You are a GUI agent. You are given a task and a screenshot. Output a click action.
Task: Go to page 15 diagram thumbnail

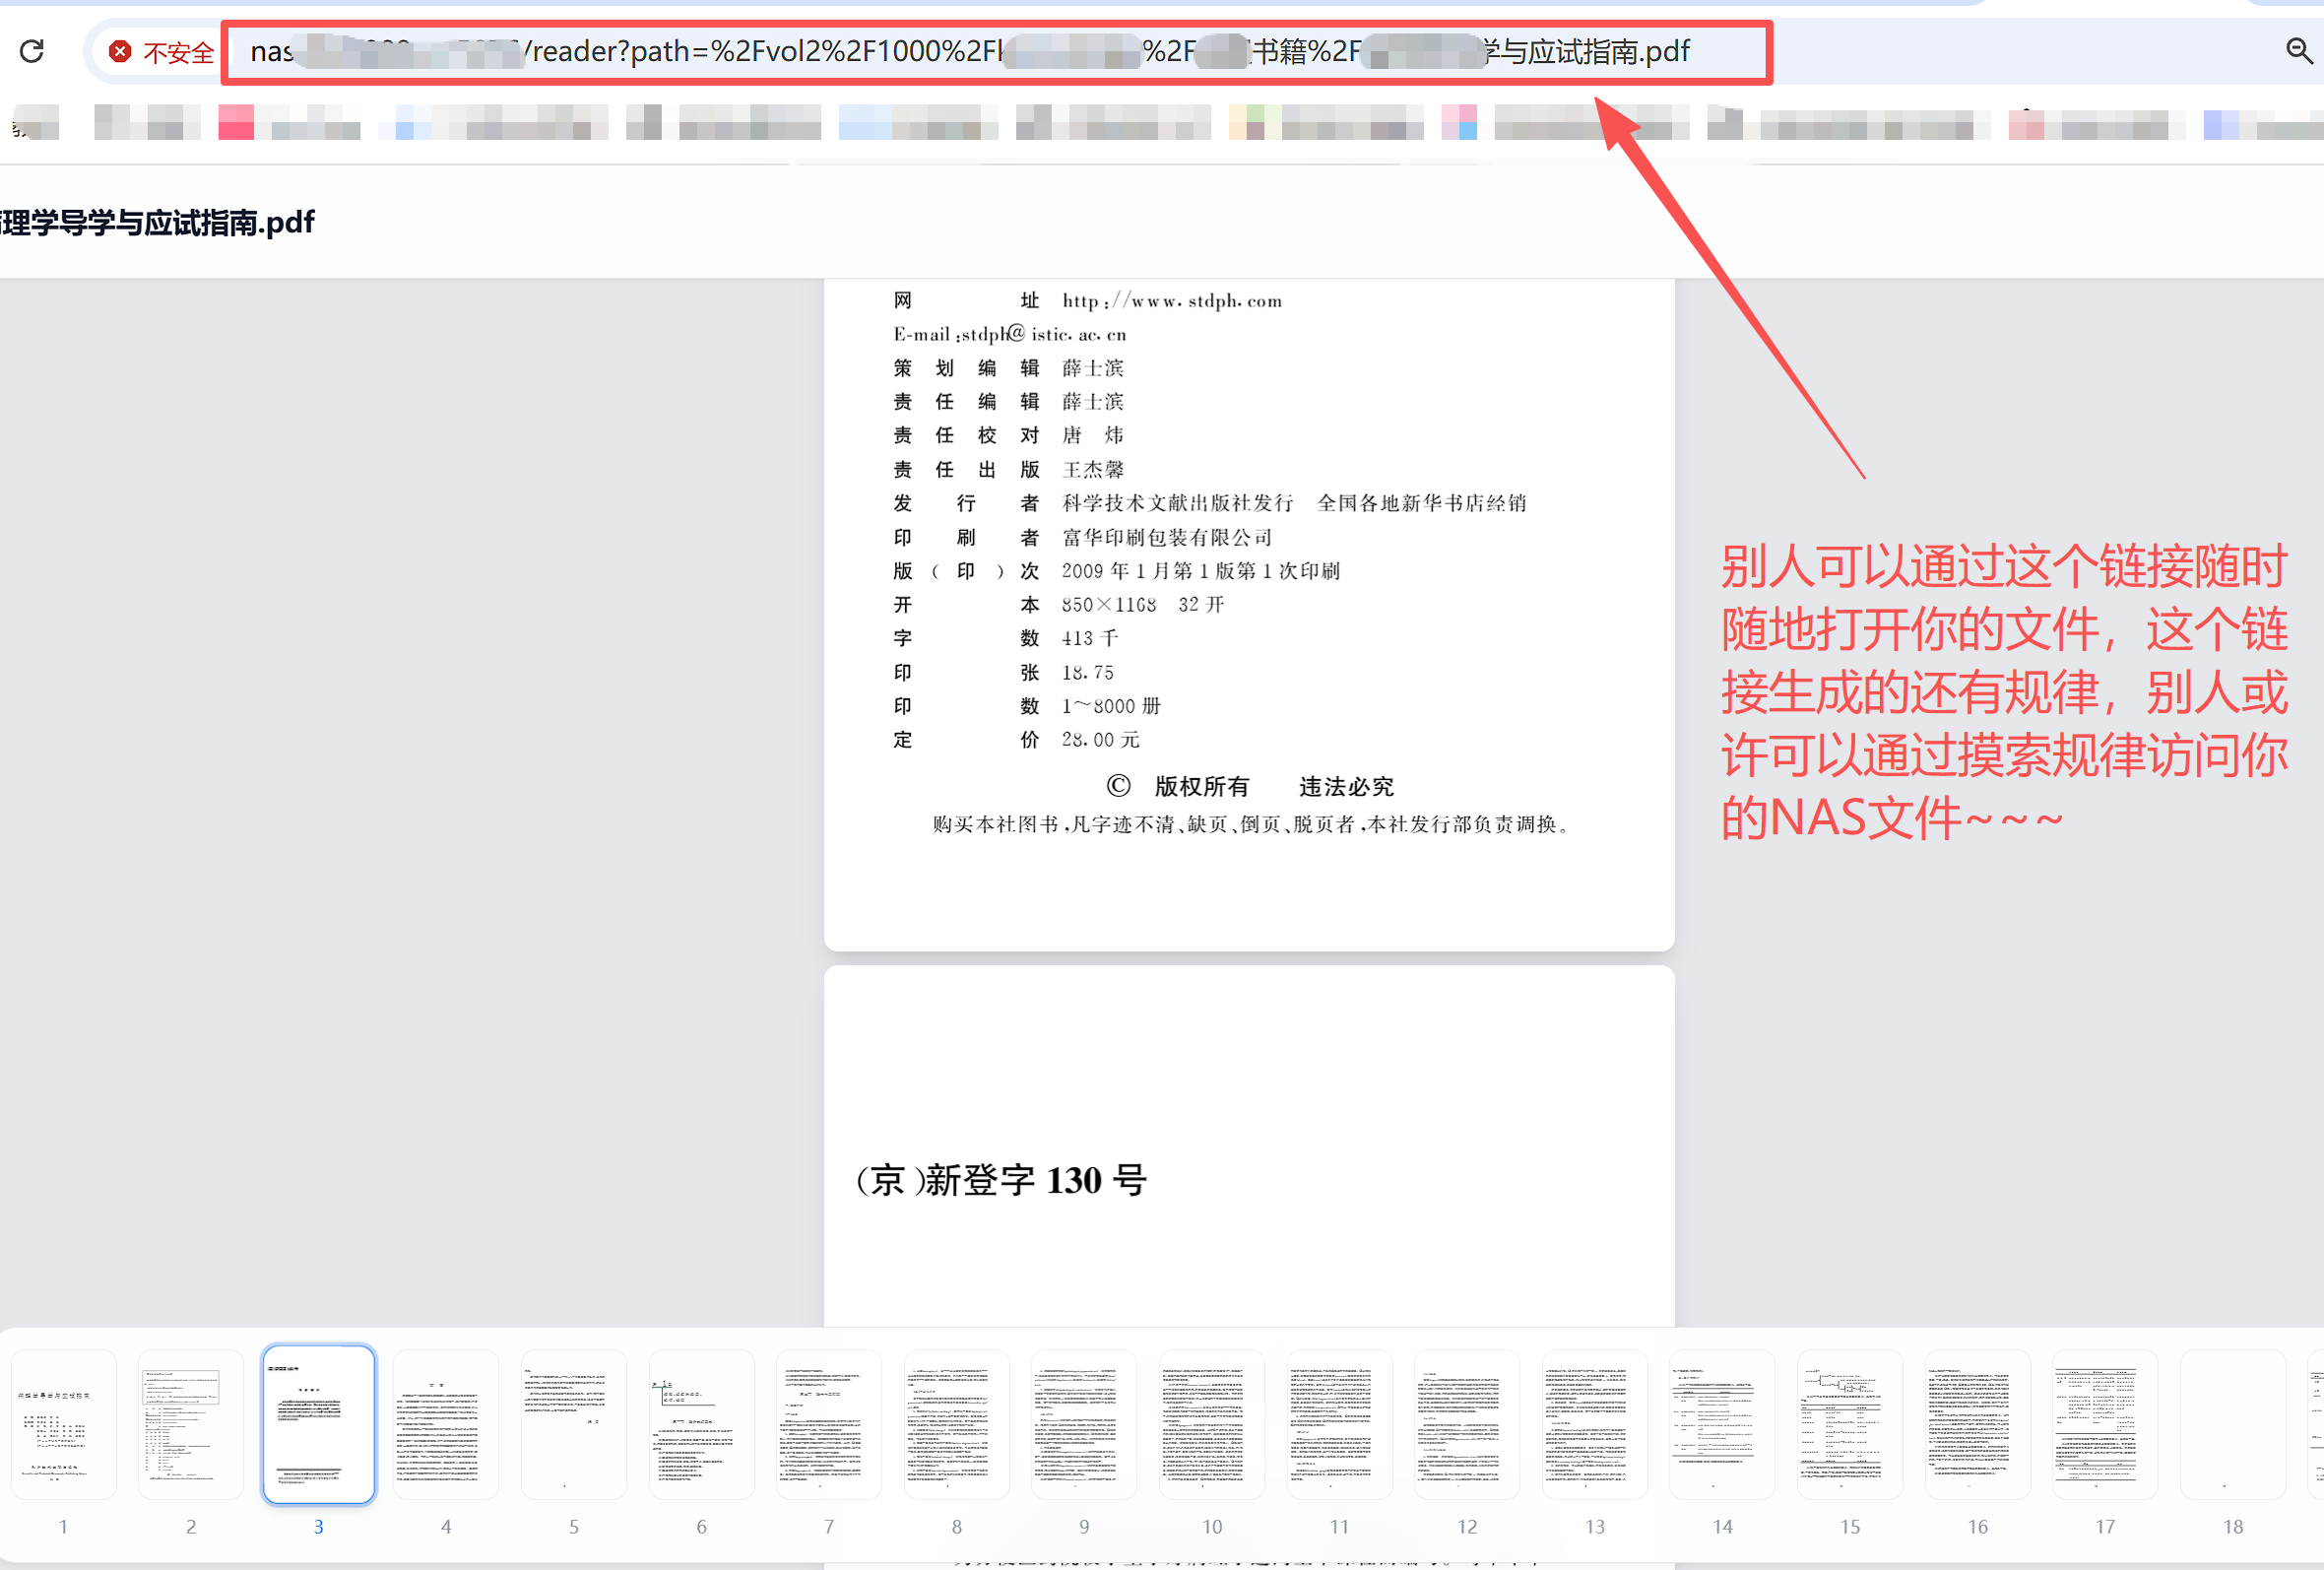(x=1850, y=1424)
